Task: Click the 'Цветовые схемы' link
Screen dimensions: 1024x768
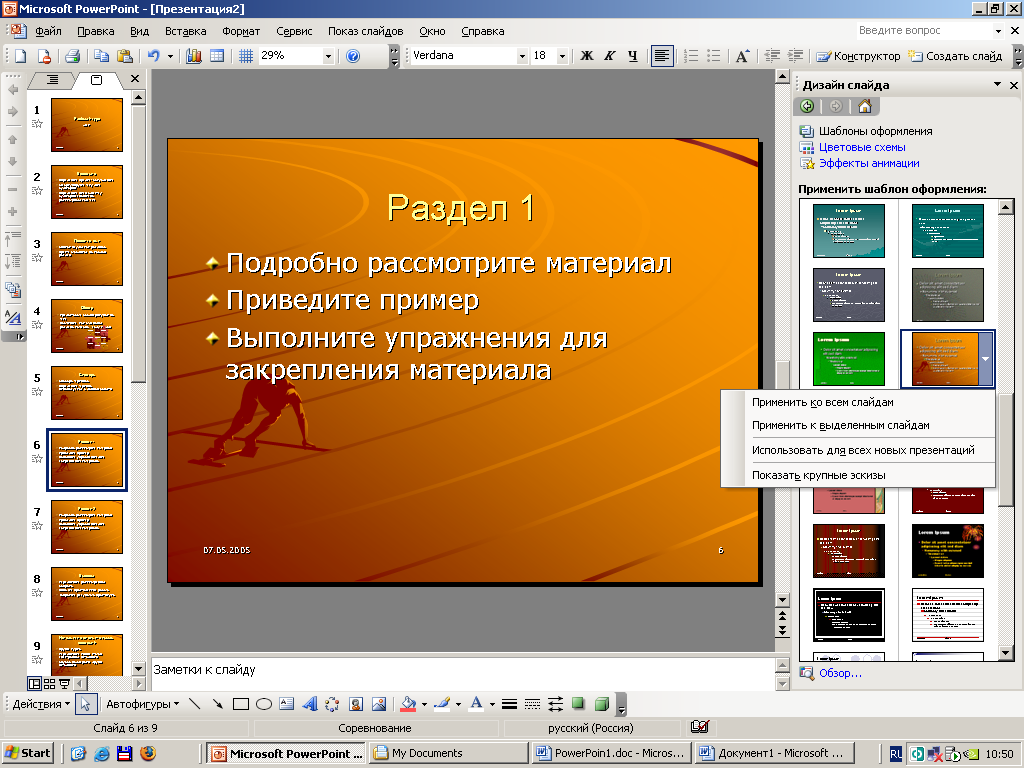Action: point(862,147)
